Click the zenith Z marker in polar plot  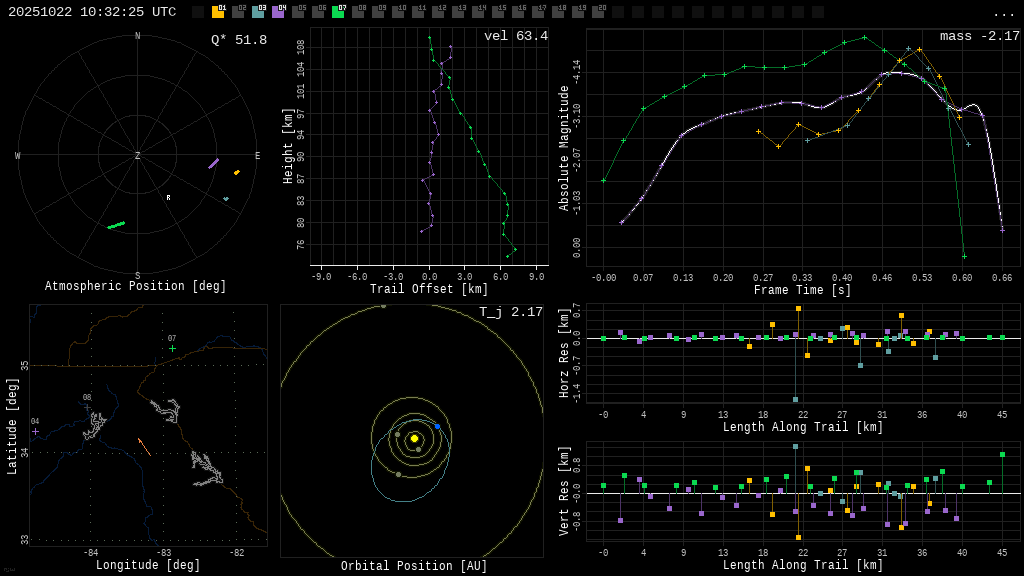tap(138, 156)
